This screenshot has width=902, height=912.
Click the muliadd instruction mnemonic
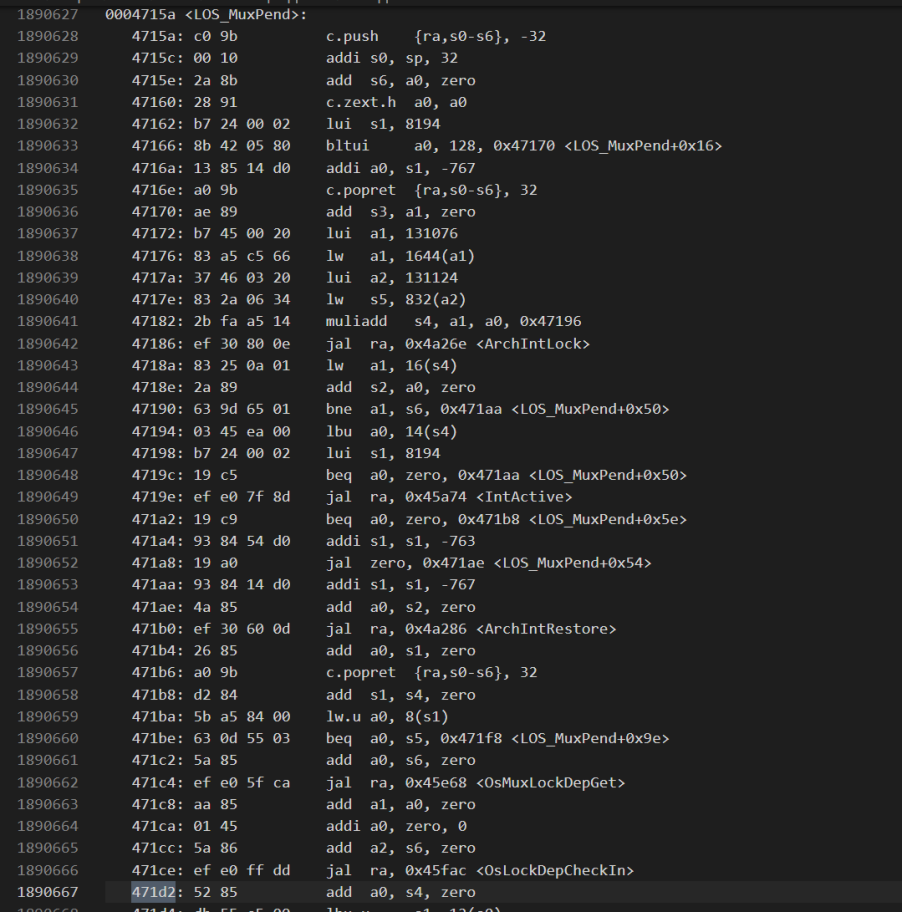coord(354,320)
